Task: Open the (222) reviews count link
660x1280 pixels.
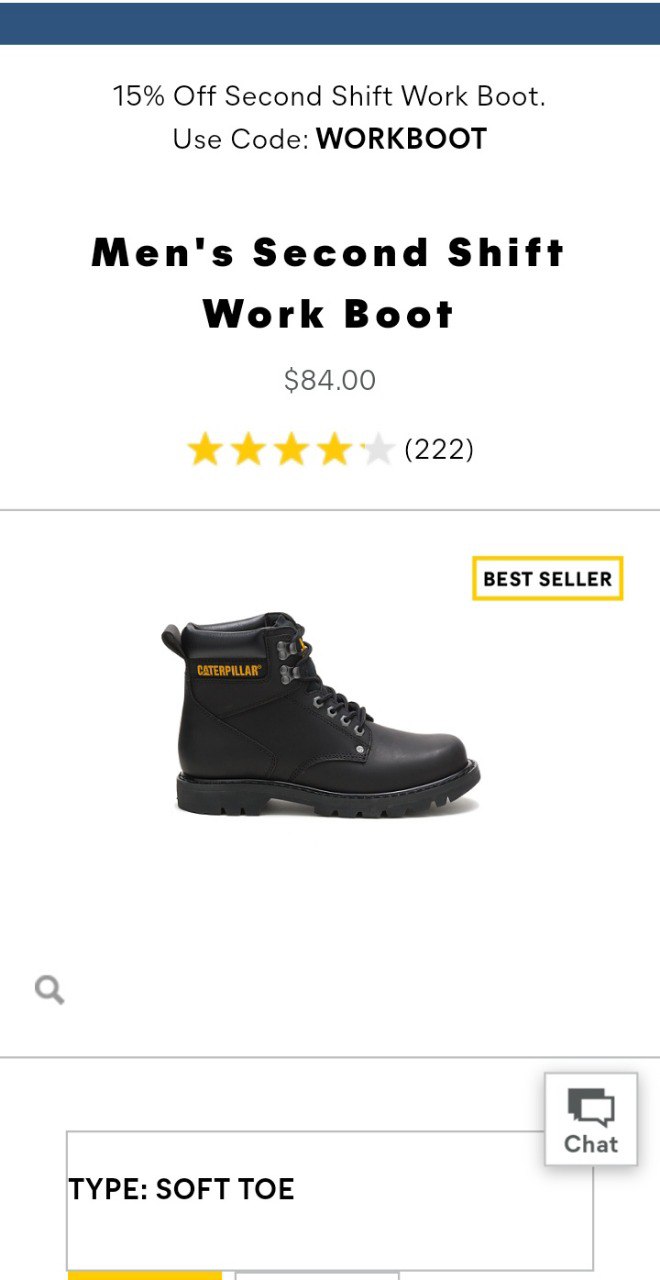Action: 439,450
